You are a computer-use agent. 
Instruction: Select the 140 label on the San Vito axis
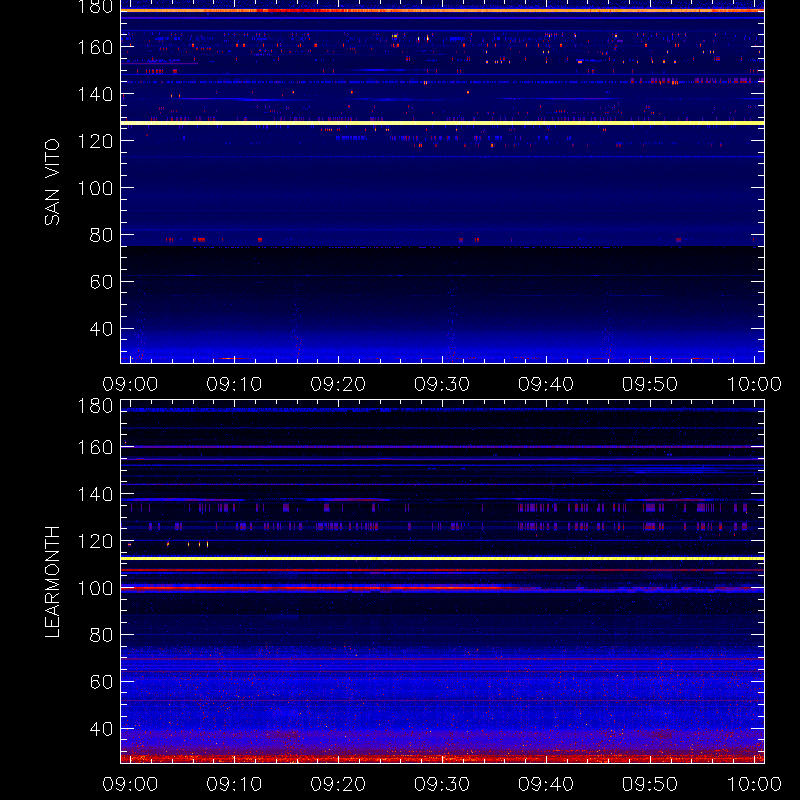(x=95, y=94)
